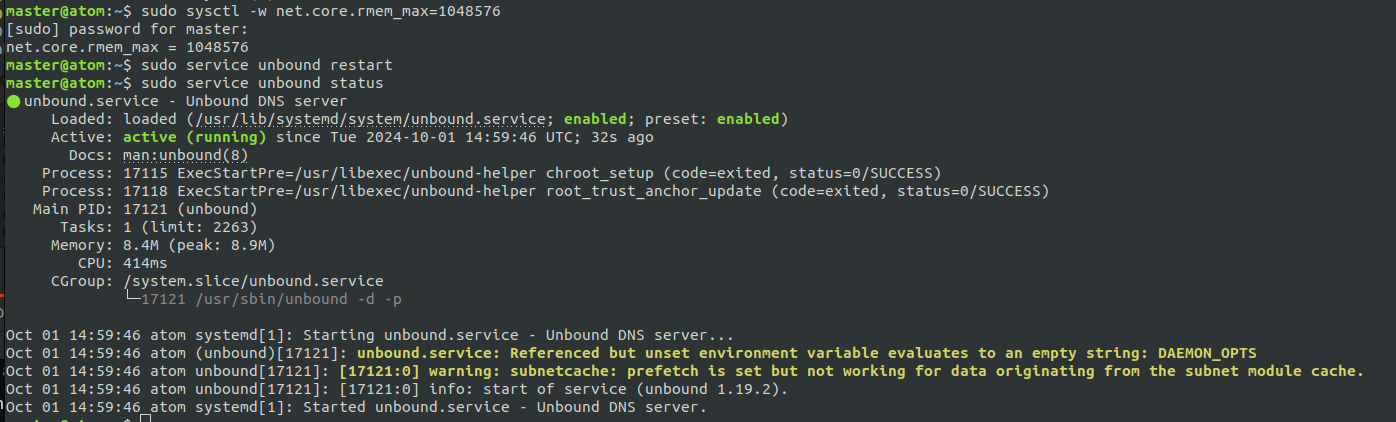The image size is (1396, 422).
Task: Click the 'Started unbound.service' log entry
Action: (x=356, y=407)
